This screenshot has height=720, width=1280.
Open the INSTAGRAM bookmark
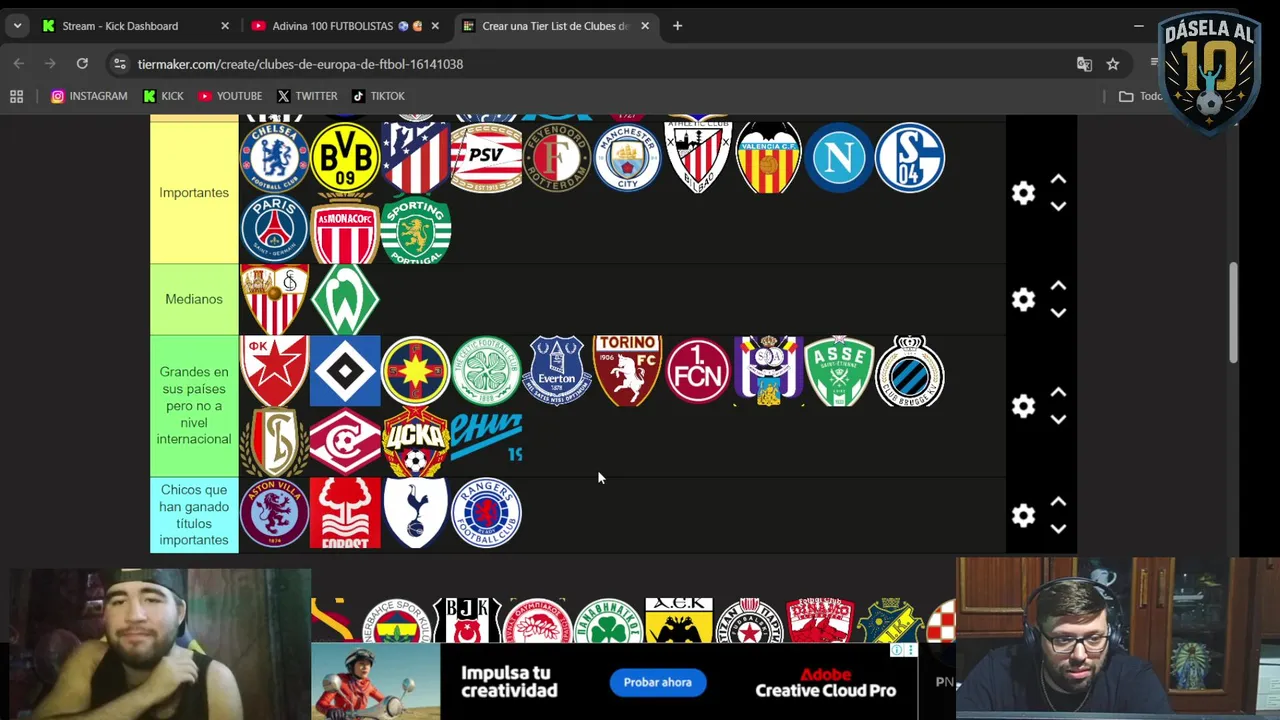pyautogui.click(x=89, y=96)
